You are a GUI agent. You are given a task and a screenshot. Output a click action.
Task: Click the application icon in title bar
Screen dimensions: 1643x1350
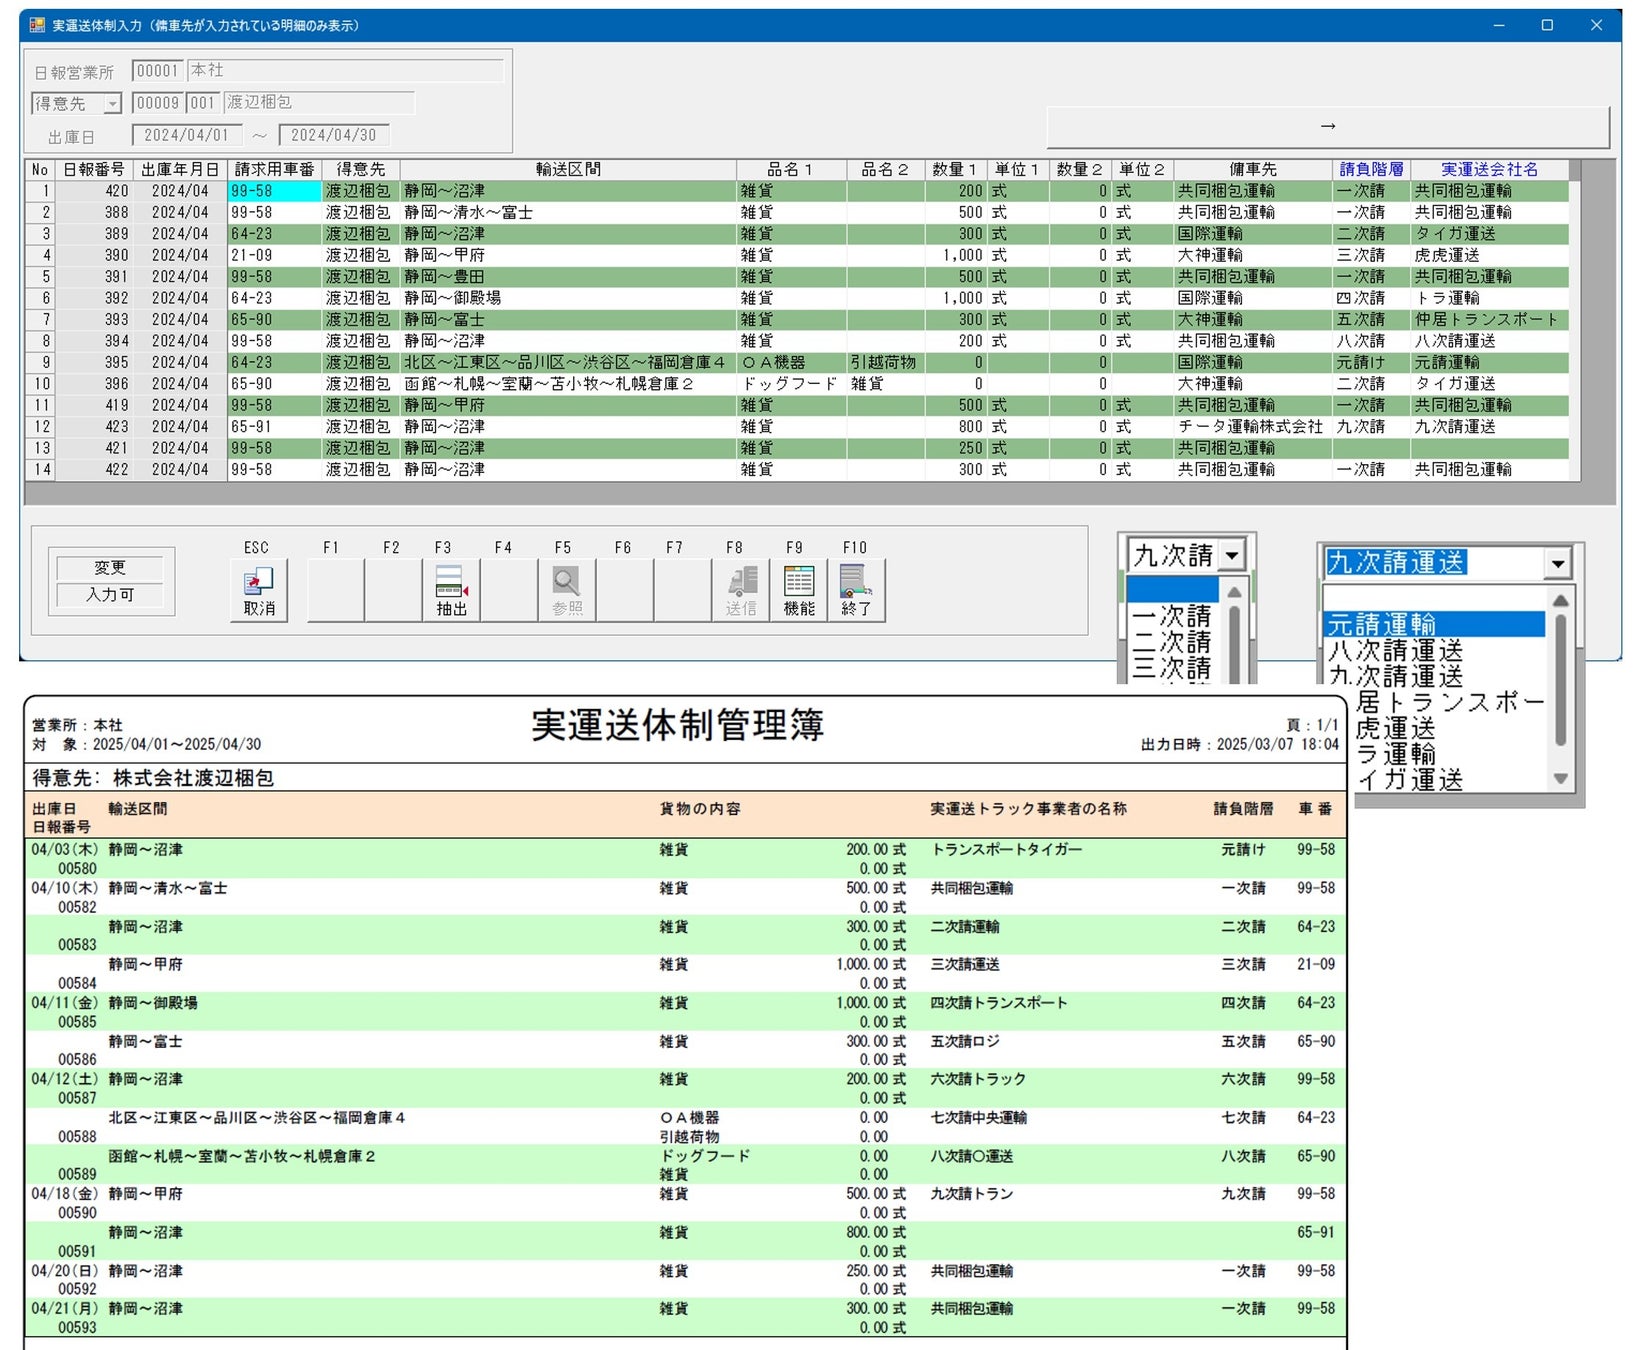coord(37,25)
